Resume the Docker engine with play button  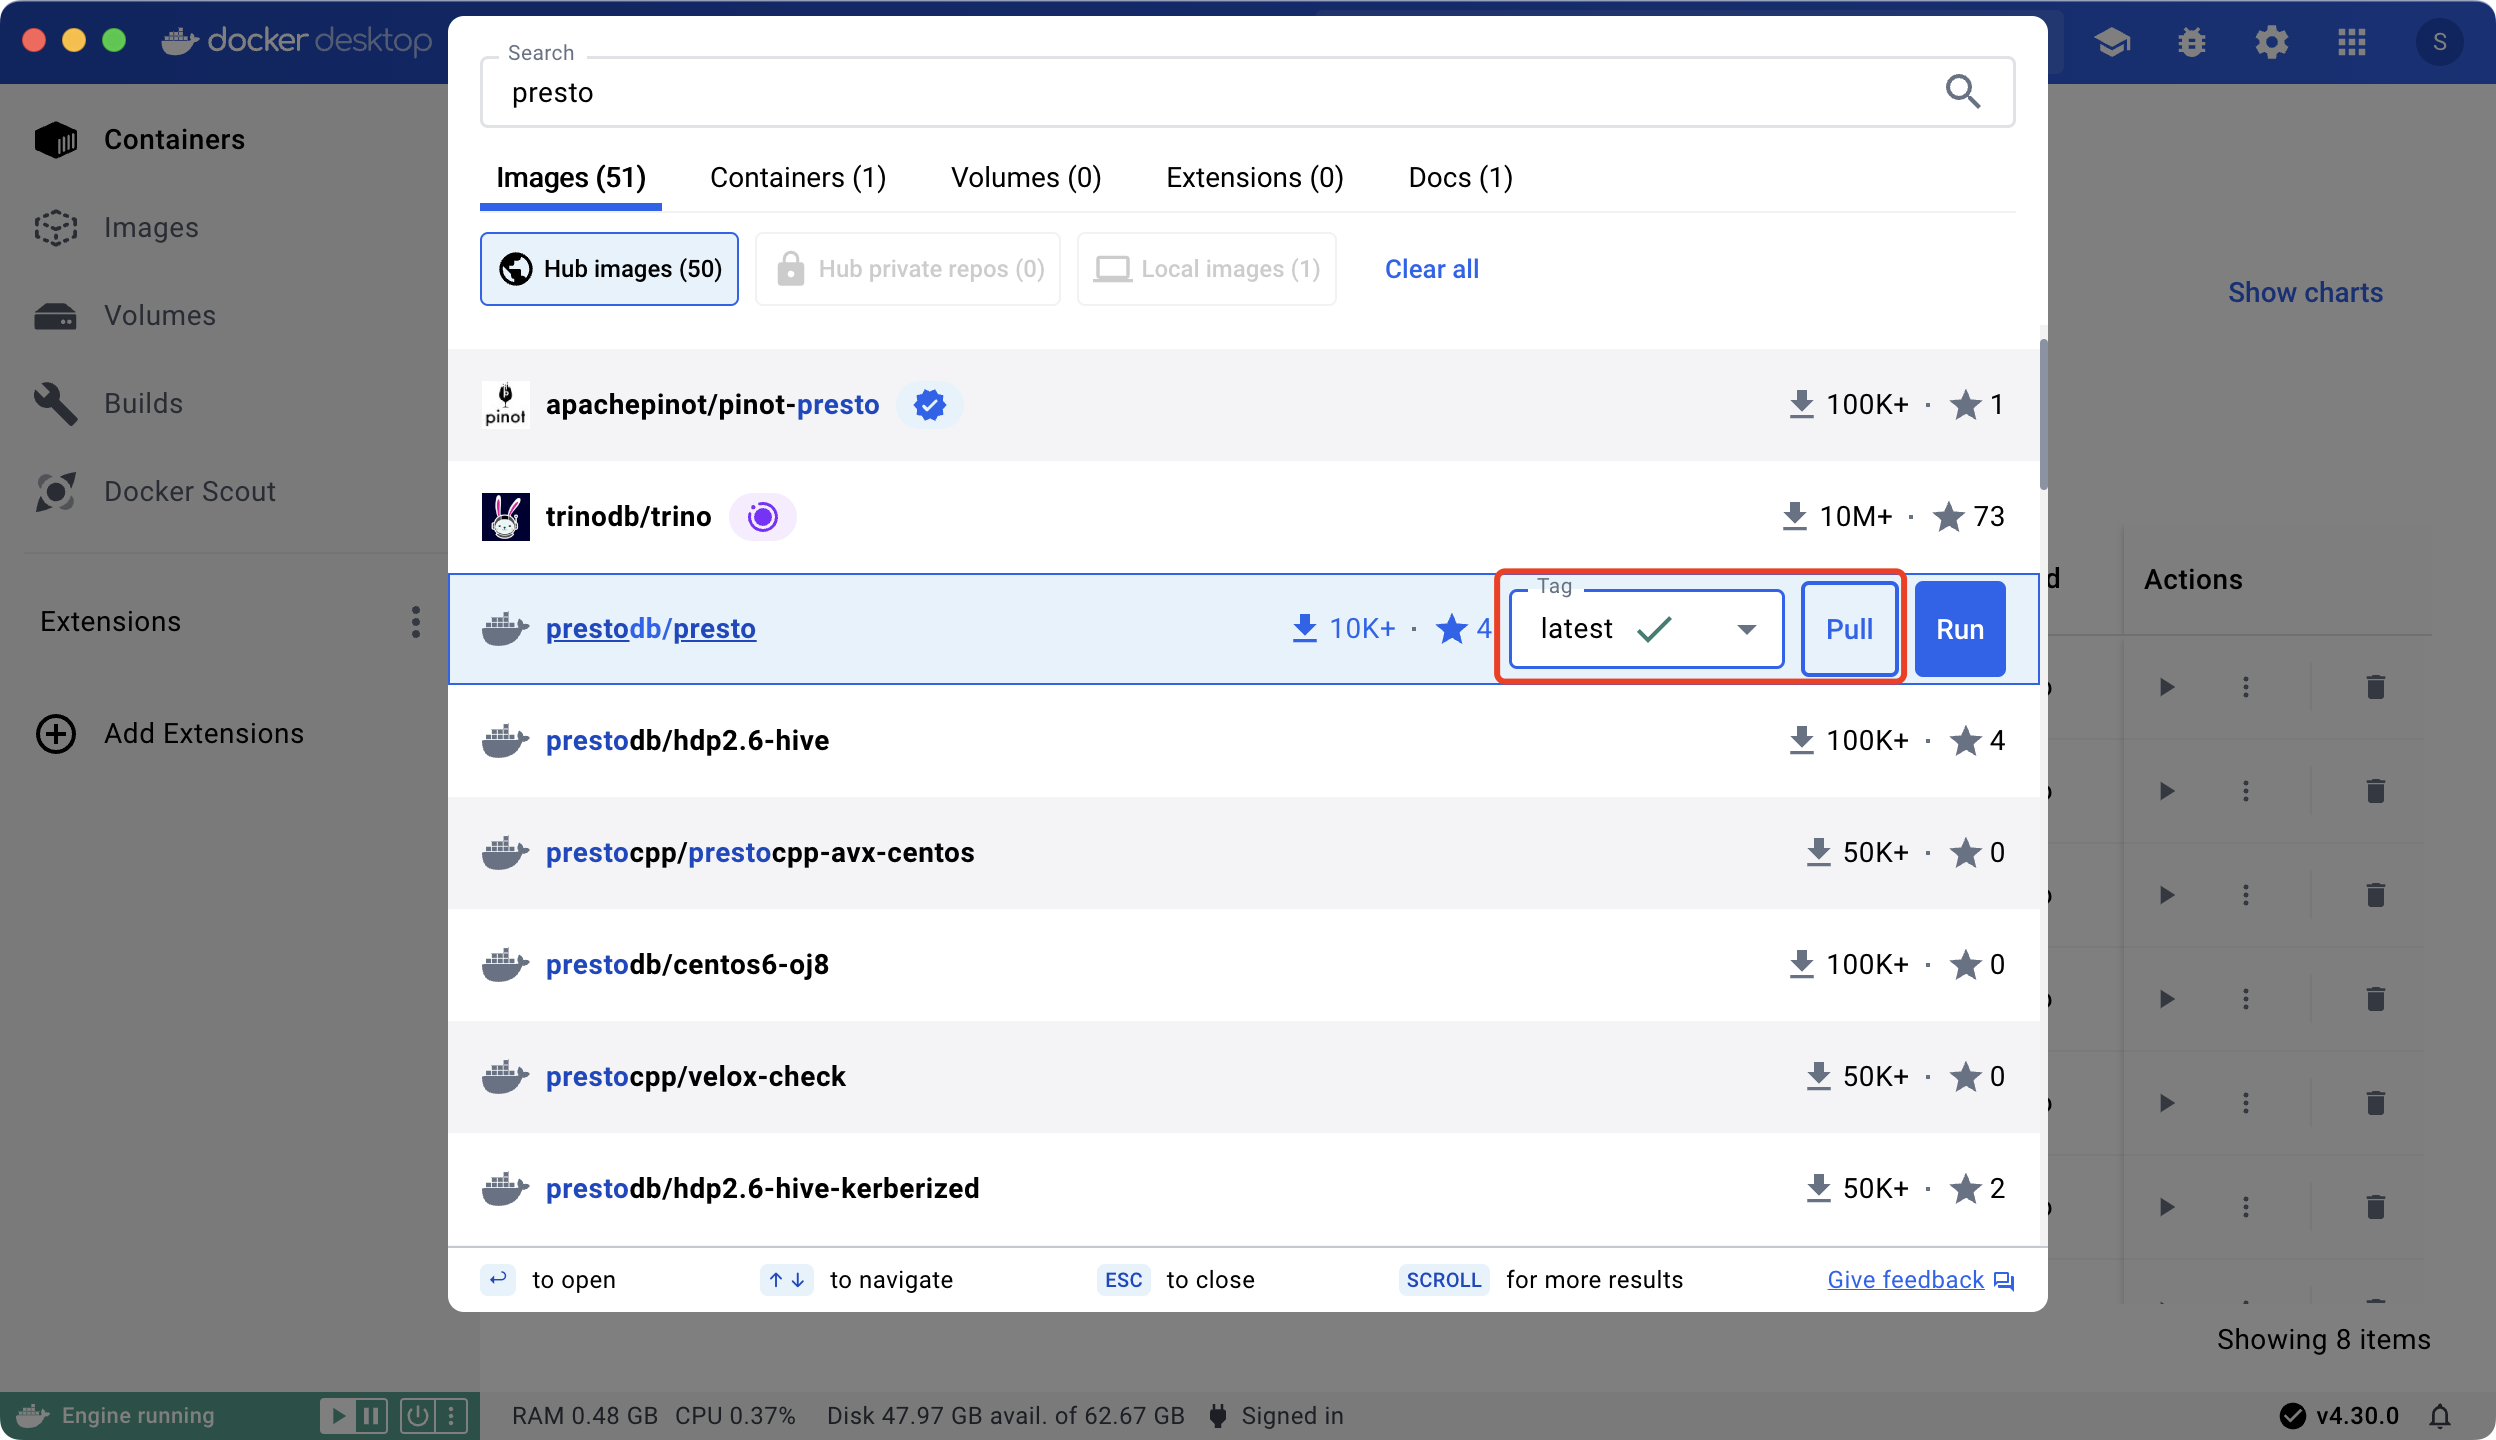click(338, 1416)
